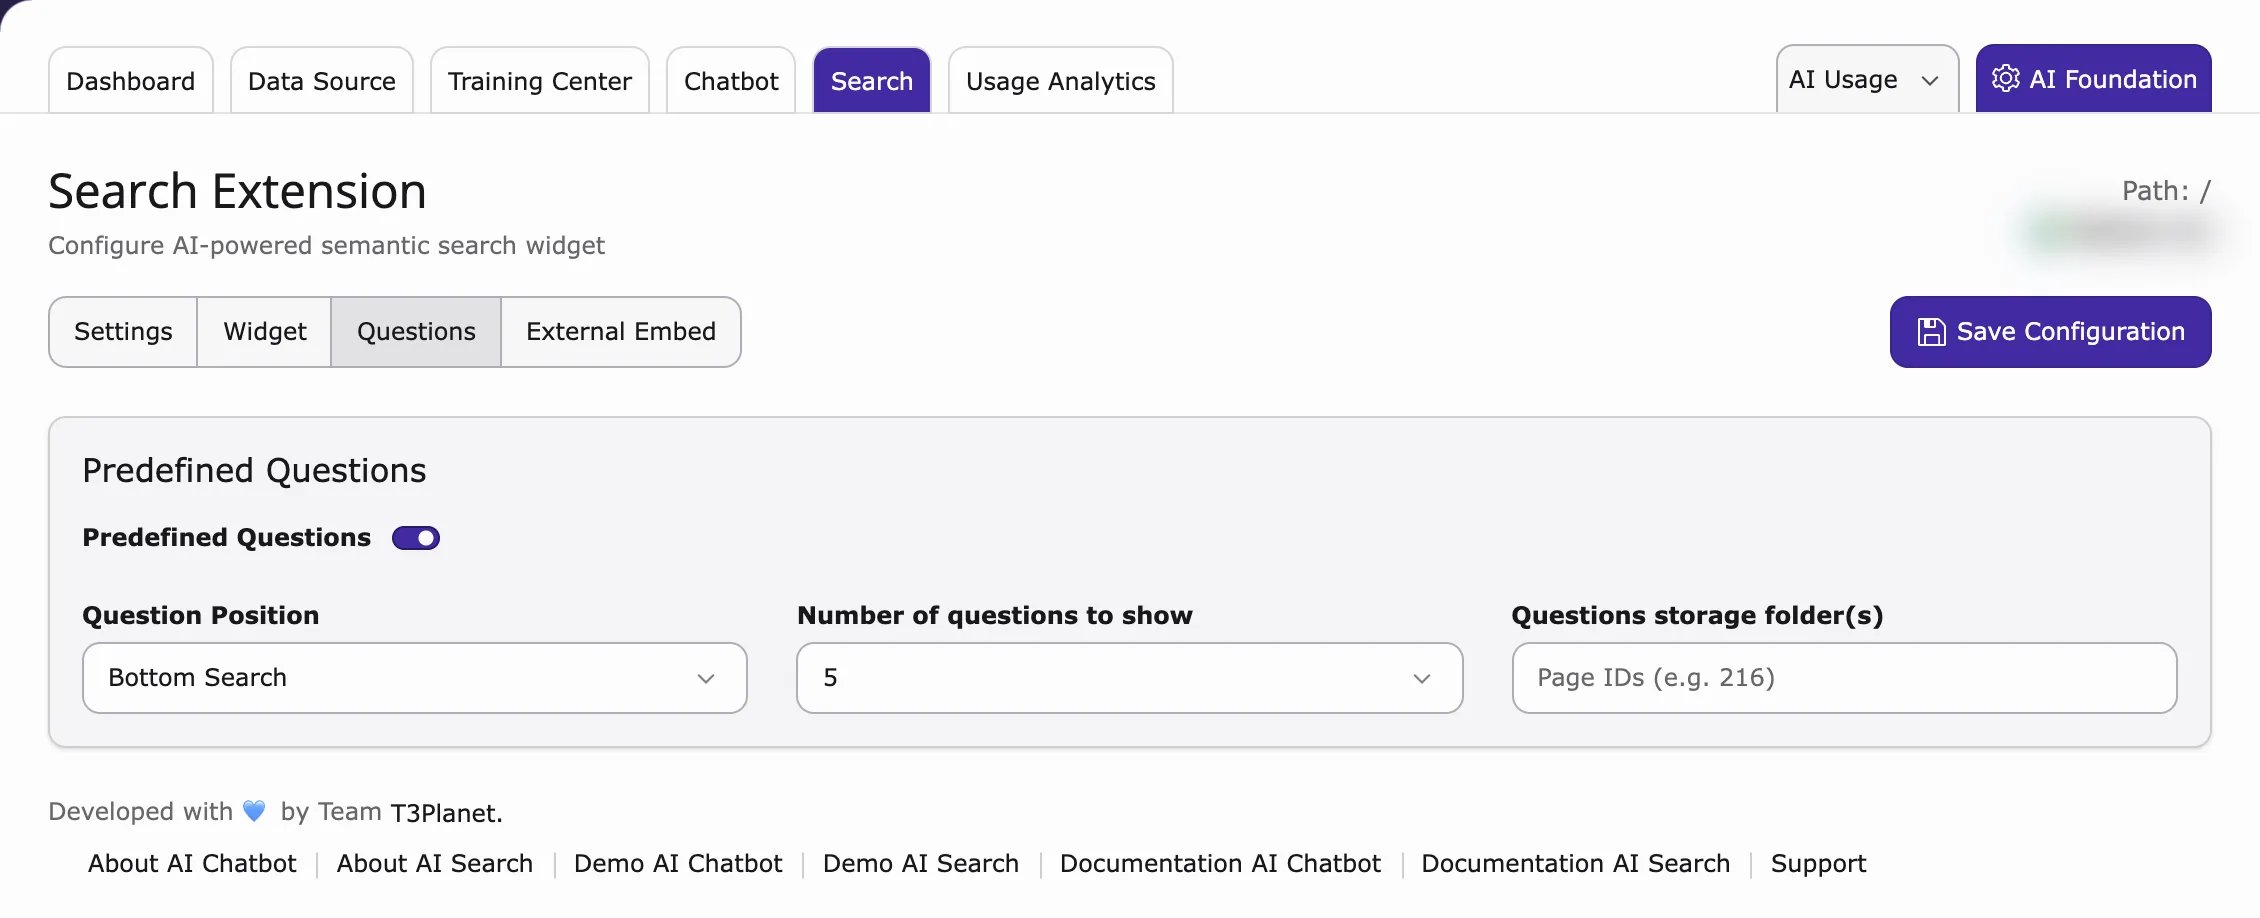Select the Questions sub-tab
2260x918 pixels.
(416, 332)
